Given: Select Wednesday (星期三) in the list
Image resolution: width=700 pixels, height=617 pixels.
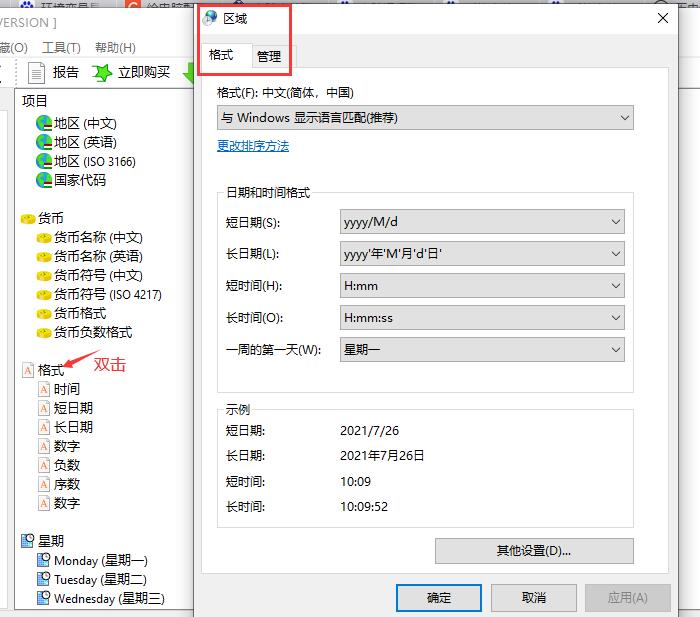Looking at the screenshot, I should click(109, 598).
